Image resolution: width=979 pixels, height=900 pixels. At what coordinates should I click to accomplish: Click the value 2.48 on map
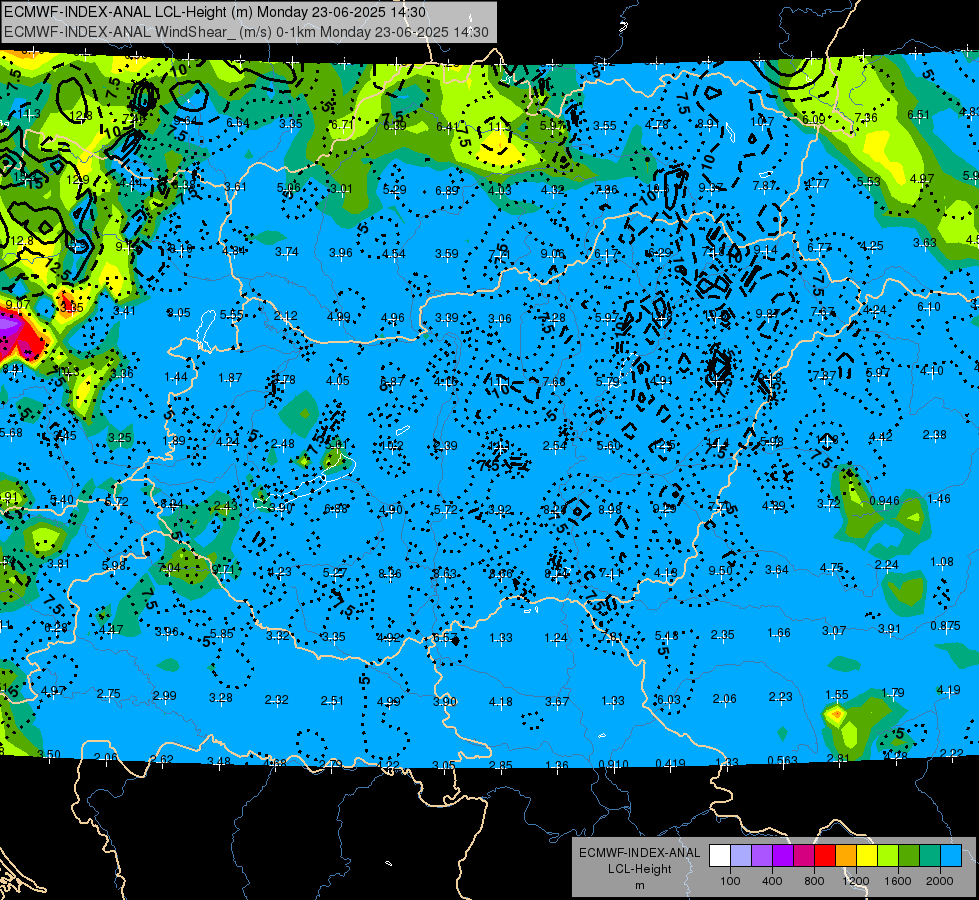[282, 444]
